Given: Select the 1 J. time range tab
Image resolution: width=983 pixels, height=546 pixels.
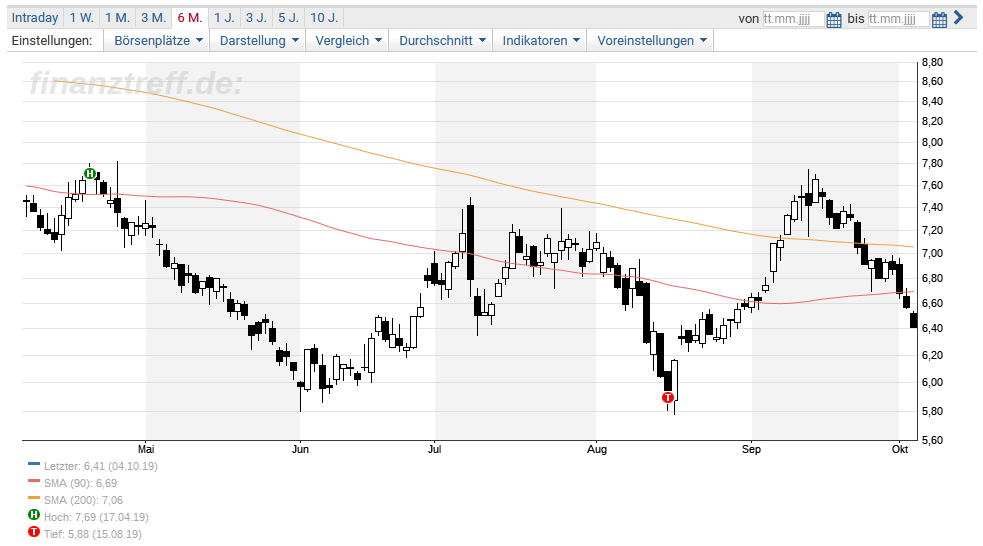Looking at the screenshot, I should (224, 18).
